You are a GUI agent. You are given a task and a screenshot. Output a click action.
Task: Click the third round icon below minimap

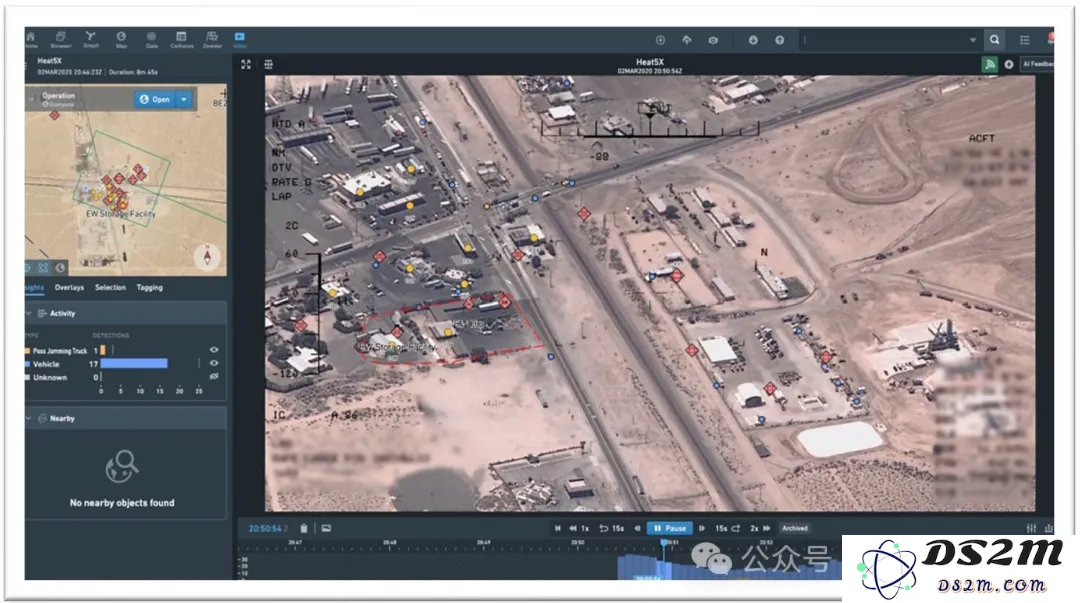[60, 267]
